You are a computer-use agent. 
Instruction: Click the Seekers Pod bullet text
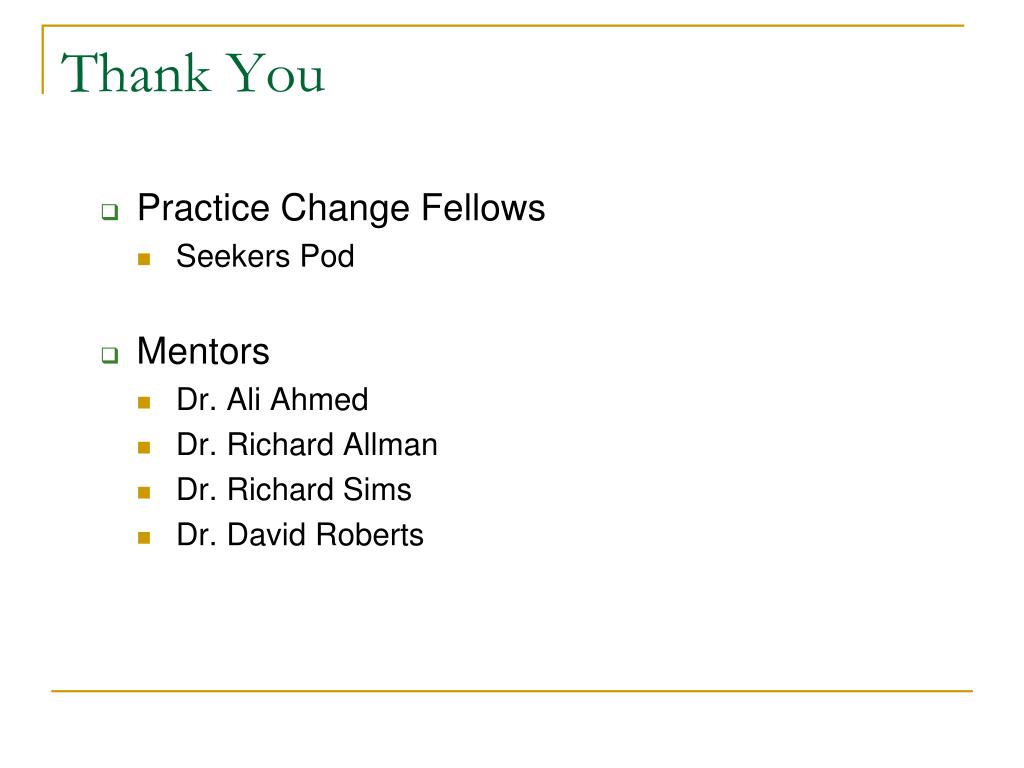click(265, 256)
